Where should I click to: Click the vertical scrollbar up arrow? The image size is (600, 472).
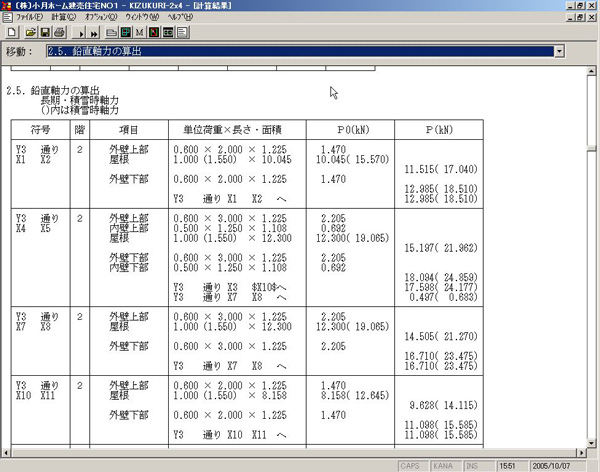(x=591, y=72)
